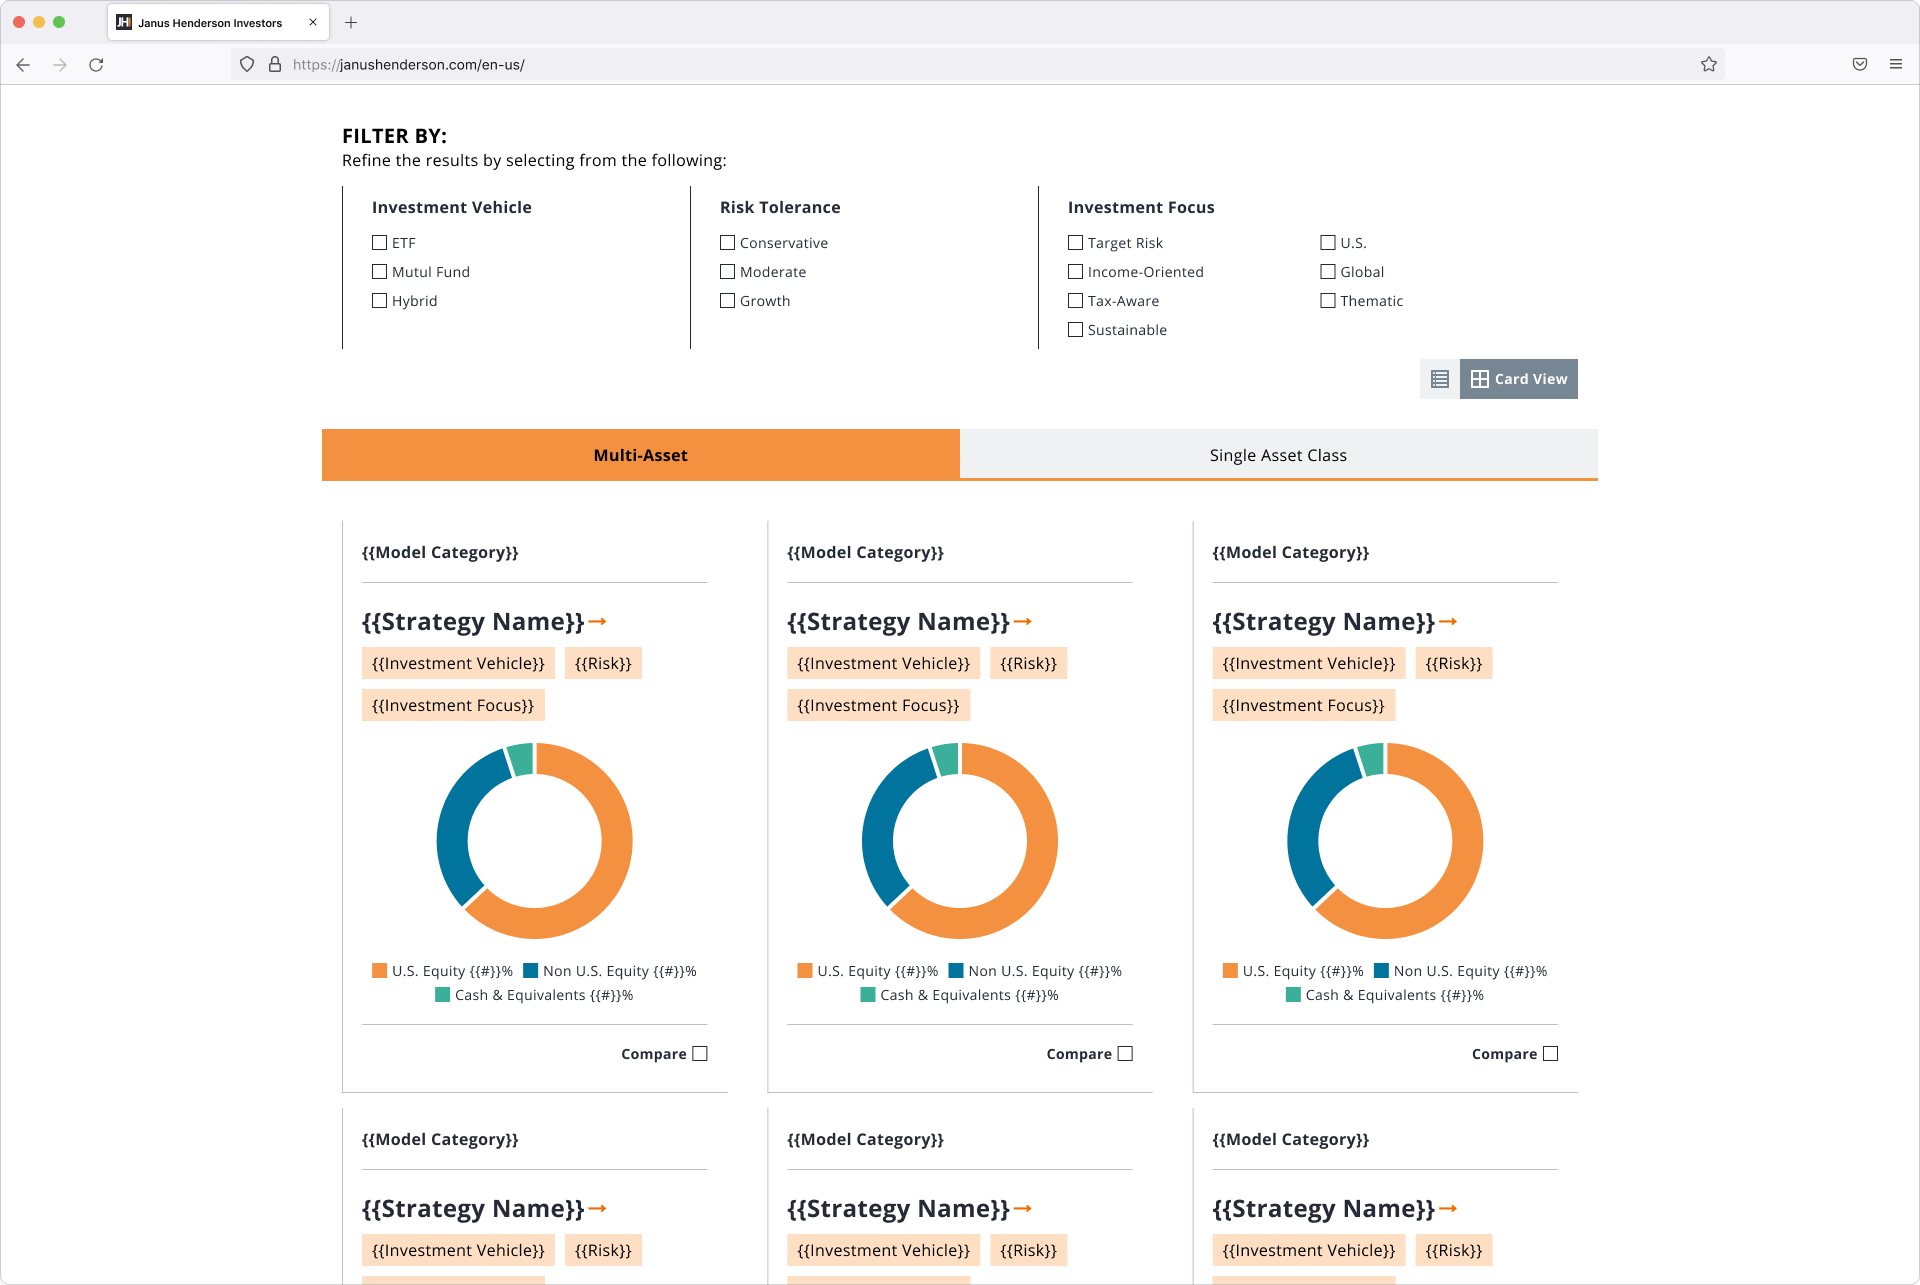
Task: Click donut chart in middle top card
Action: tap(960, 841)
